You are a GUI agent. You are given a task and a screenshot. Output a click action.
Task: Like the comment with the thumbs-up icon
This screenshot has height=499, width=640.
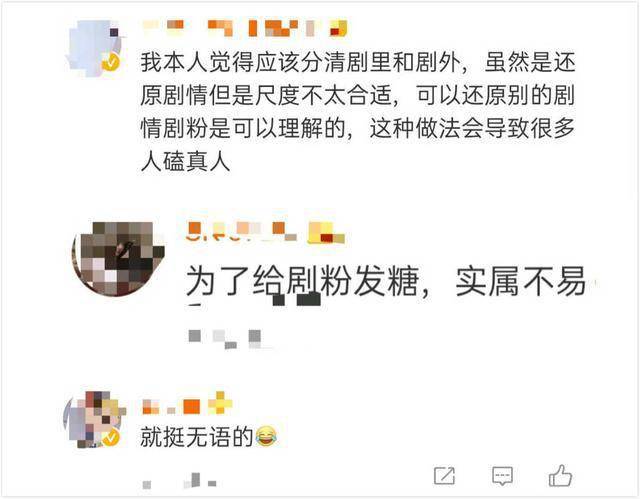click(x=560, y=475)
